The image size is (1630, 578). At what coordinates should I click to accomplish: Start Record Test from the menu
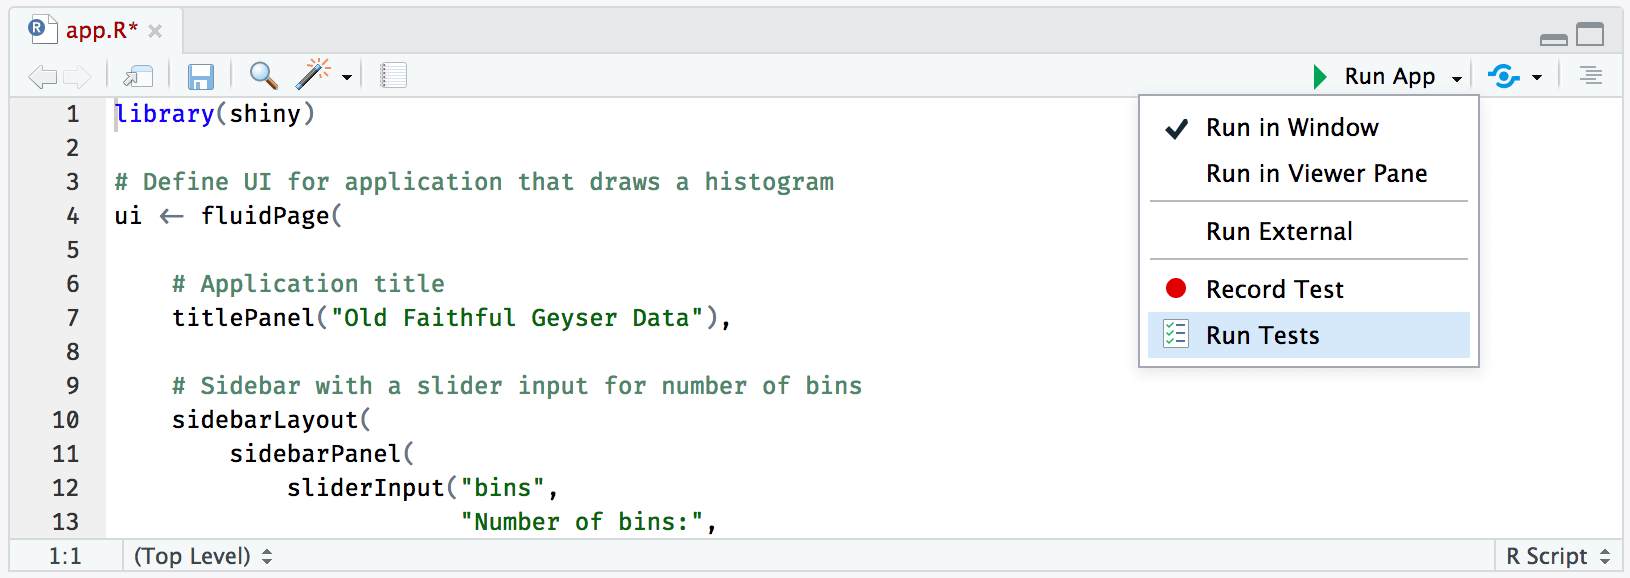(1273, 289)
